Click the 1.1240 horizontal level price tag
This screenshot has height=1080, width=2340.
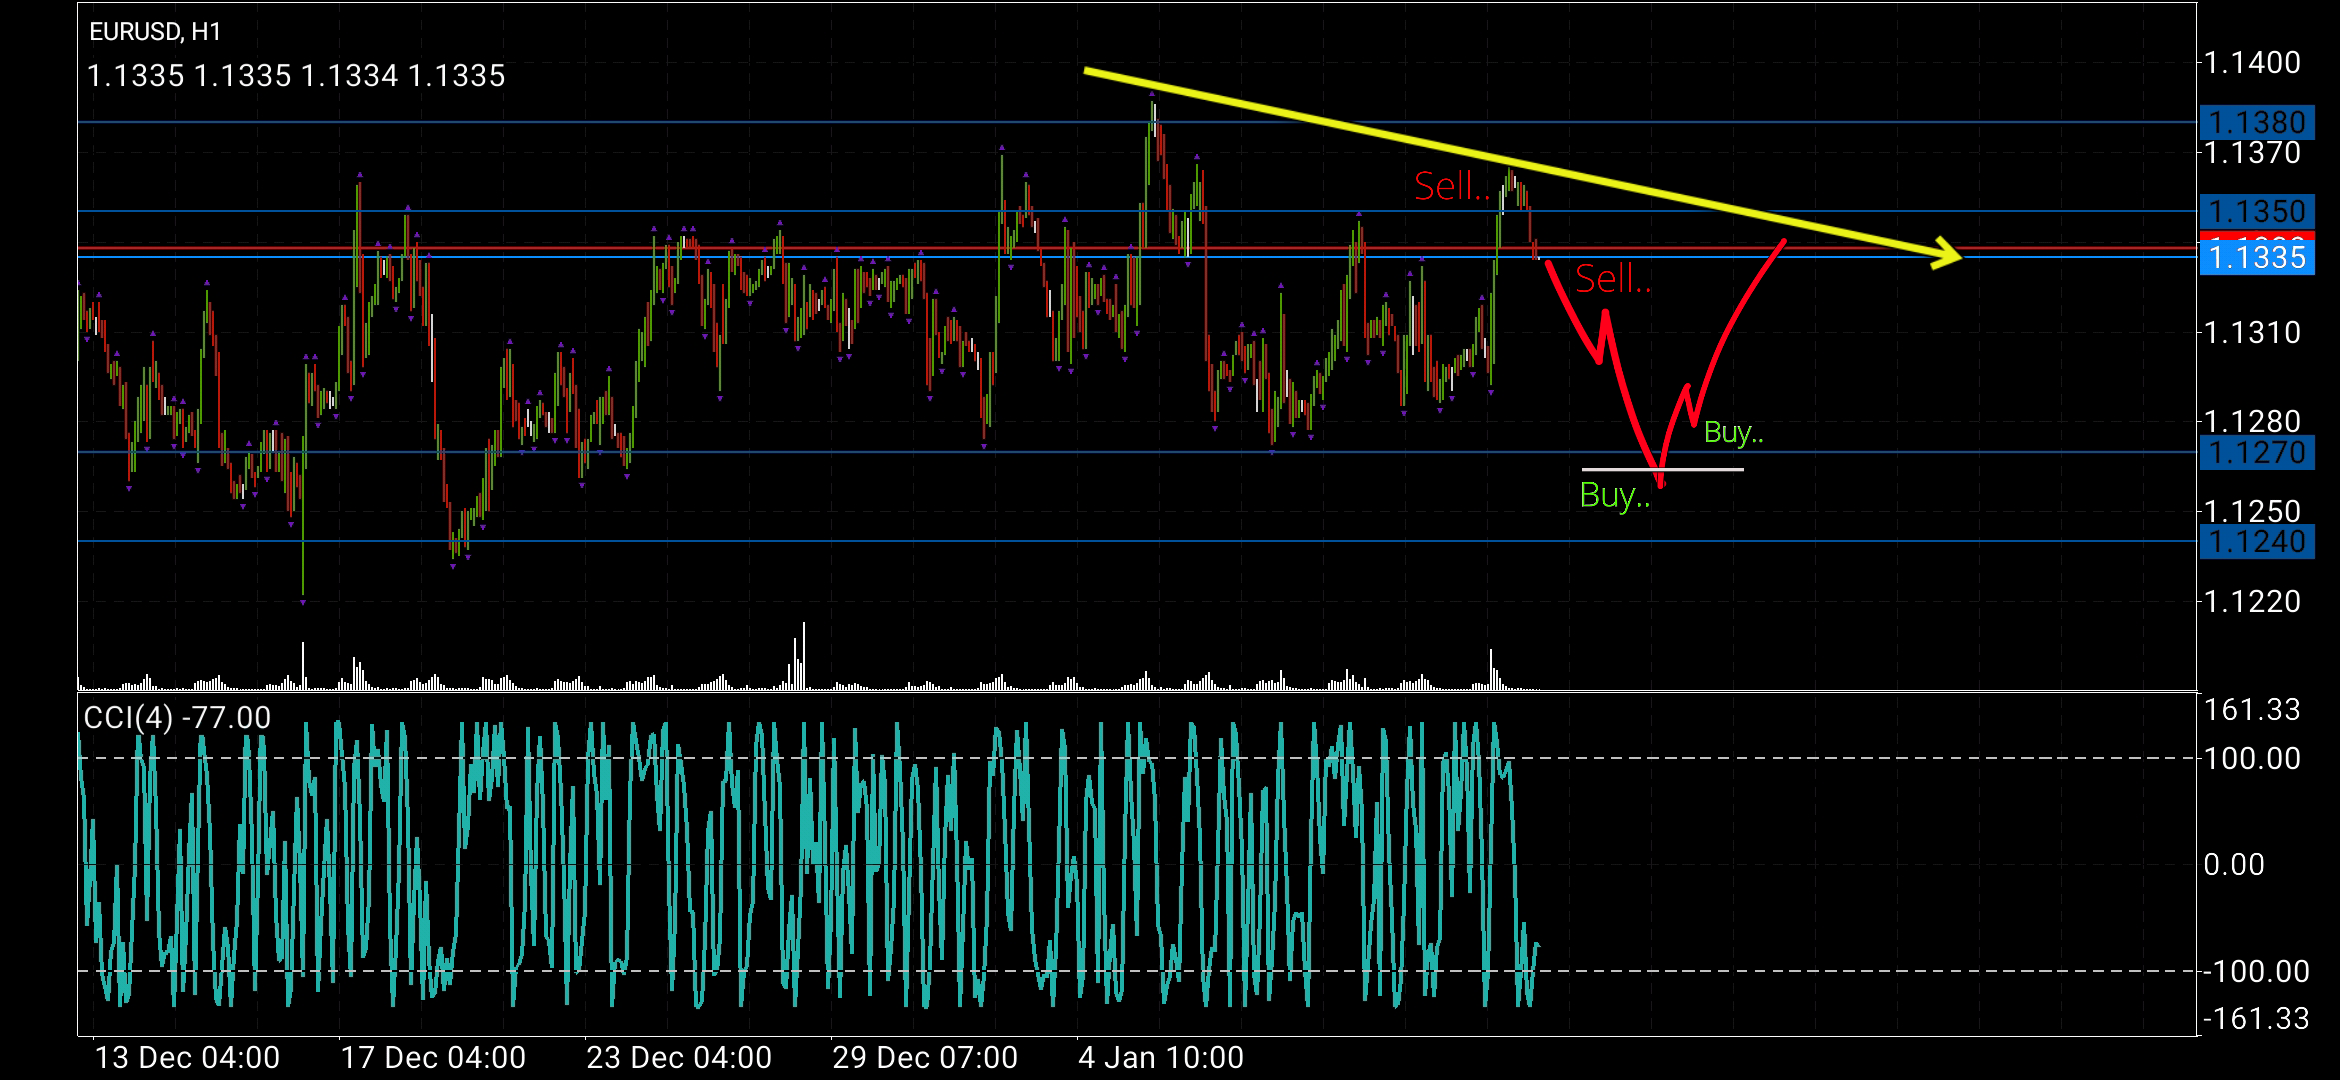pos(2256,542)
